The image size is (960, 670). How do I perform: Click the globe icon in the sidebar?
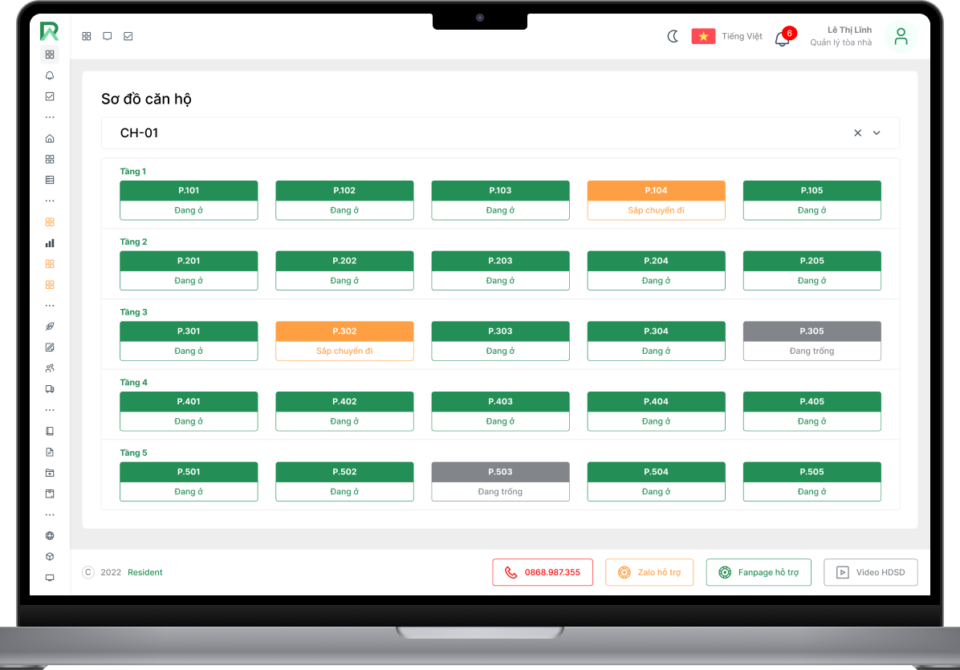coord(50,535)
